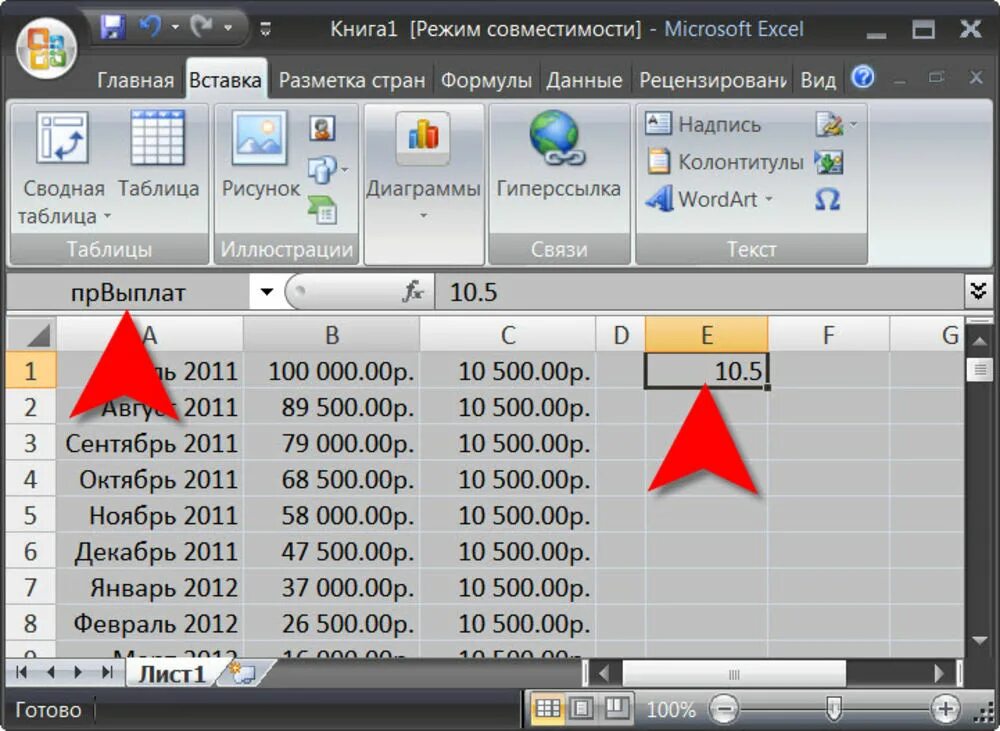Viewport: 1000px width, 731px height.
Task: Select row 3 header
Action: pos(31,443)
